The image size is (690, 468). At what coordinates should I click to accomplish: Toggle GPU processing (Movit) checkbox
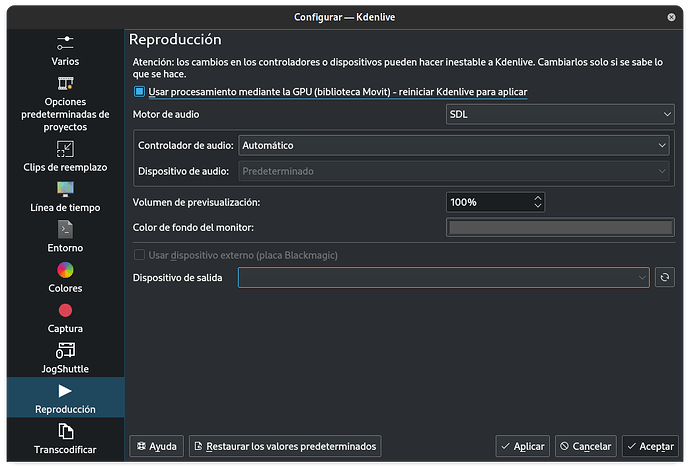click(139, 91)
